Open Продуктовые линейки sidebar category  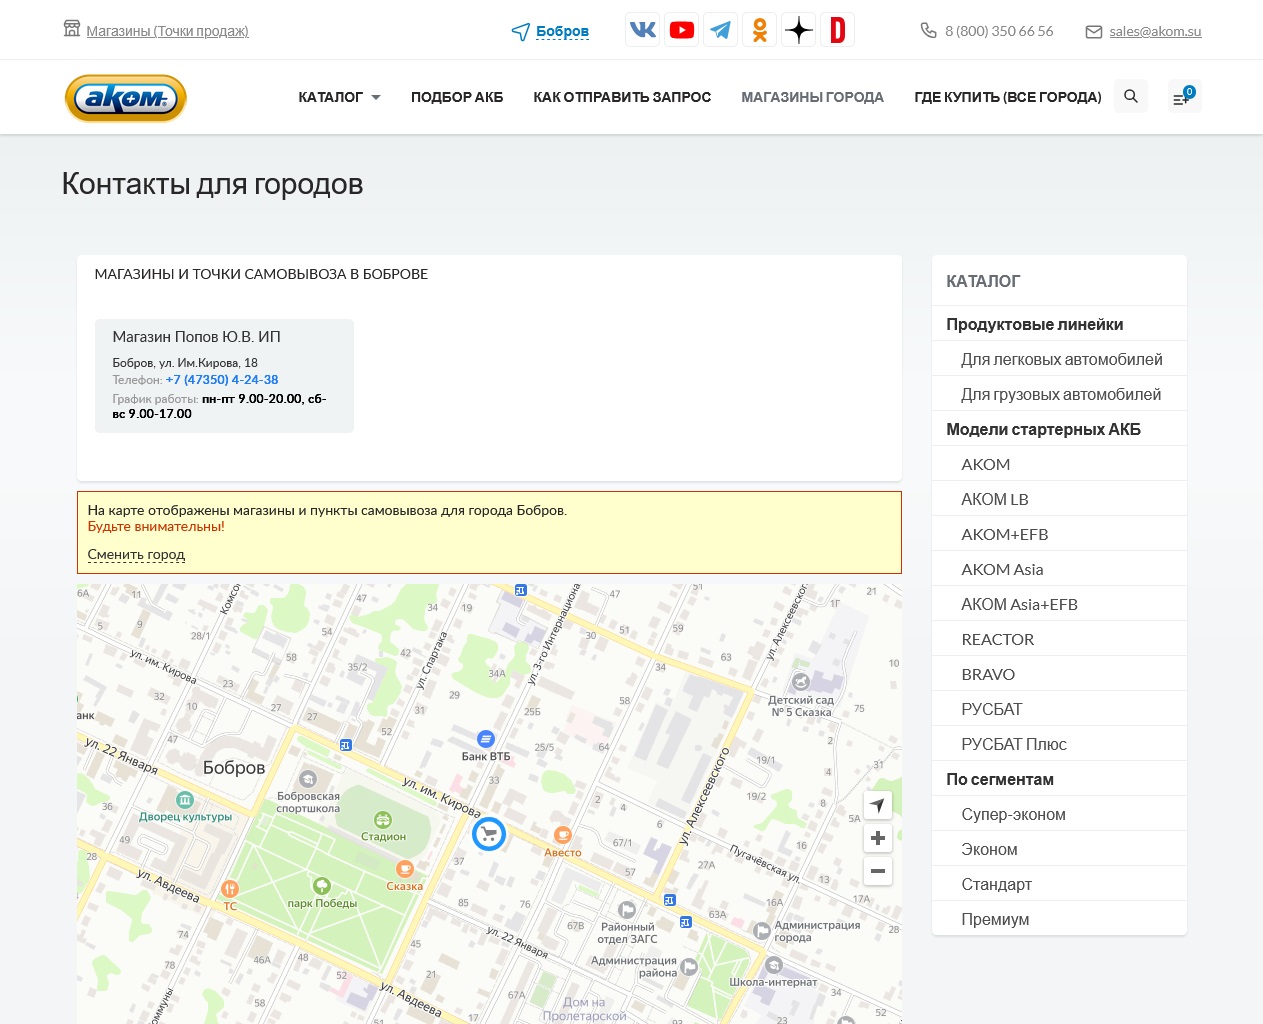tap(1034, 324)
